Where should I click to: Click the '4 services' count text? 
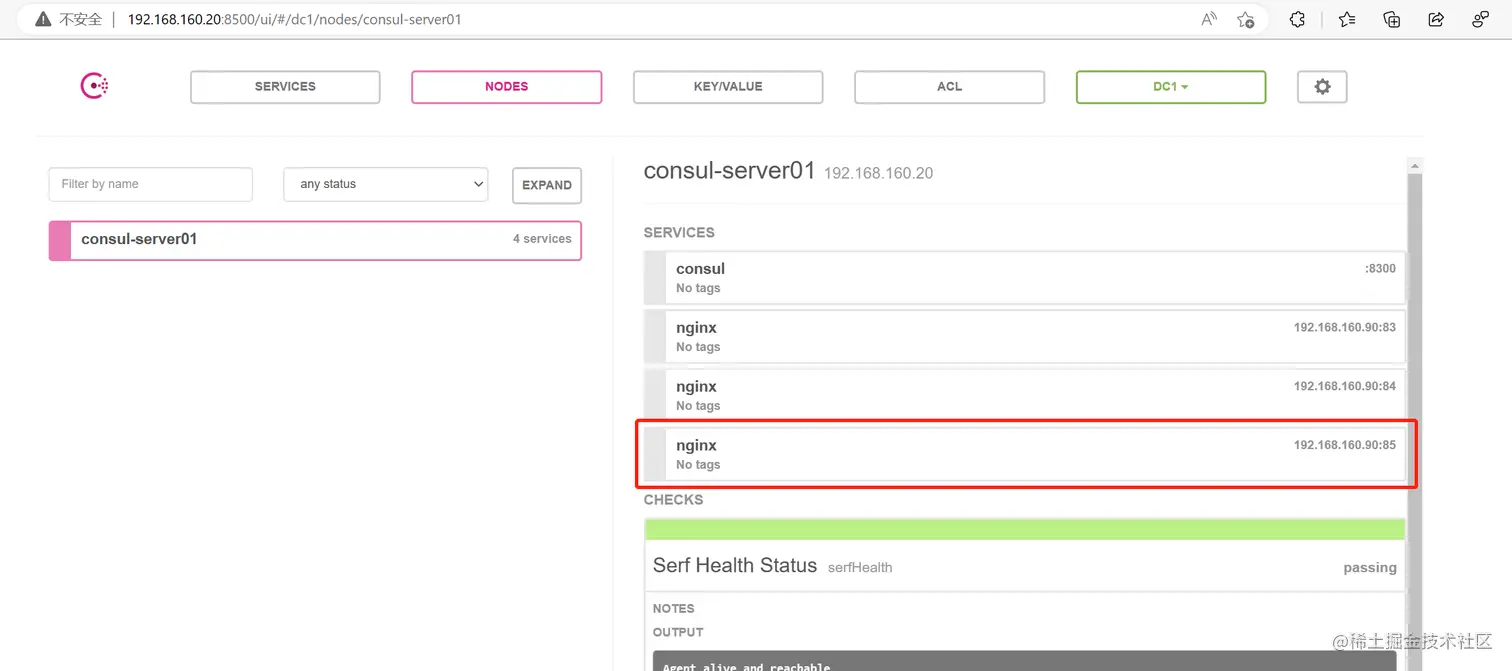click(542, 239)
